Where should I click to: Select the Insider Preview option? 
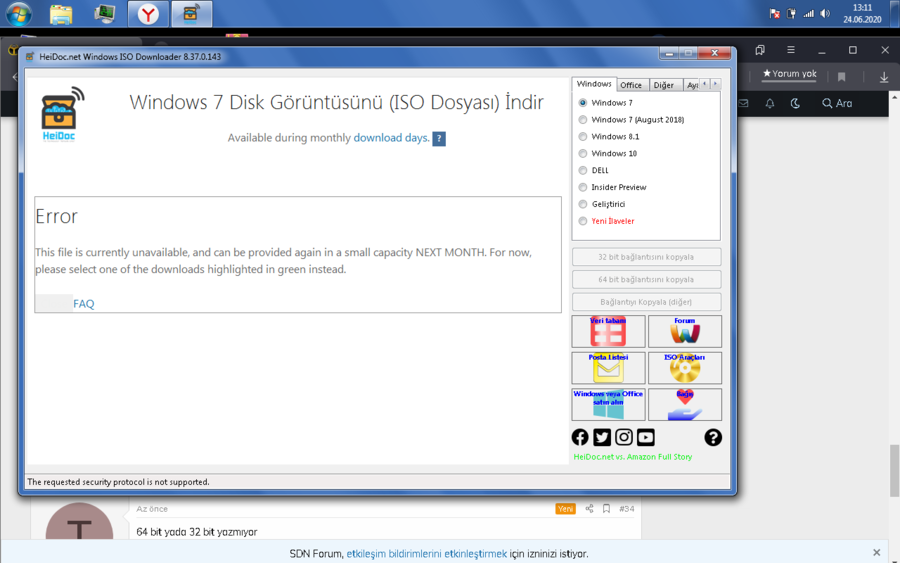583,187
